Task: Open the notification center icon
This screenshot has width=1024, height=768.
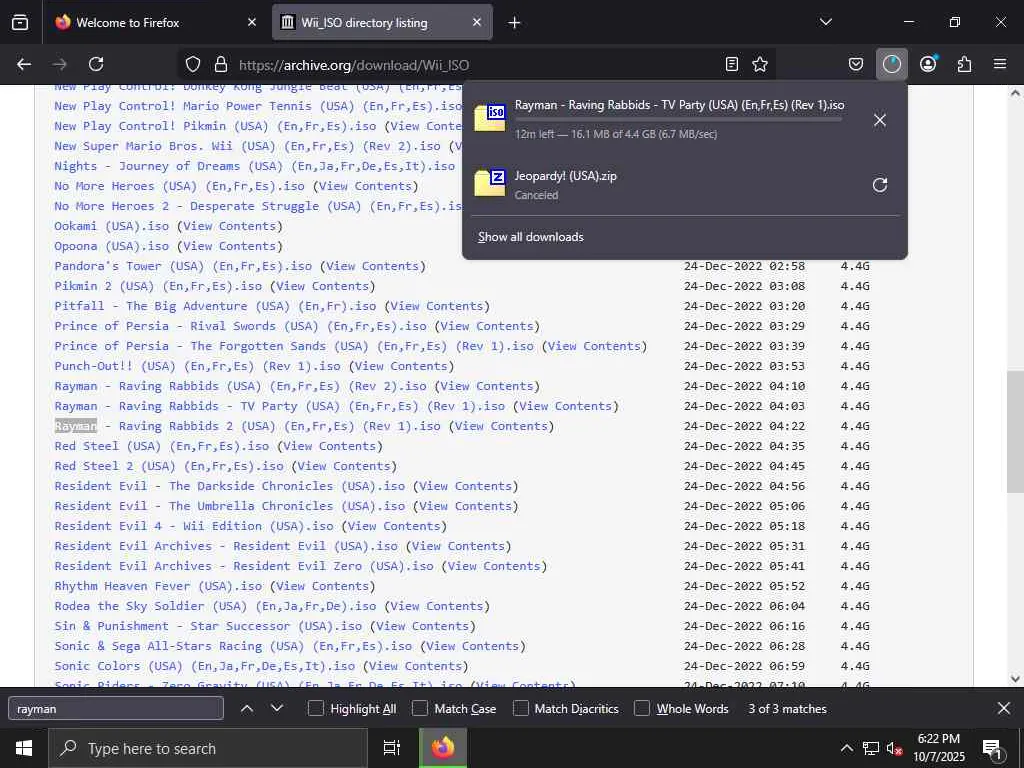Action: pos(992,748)
